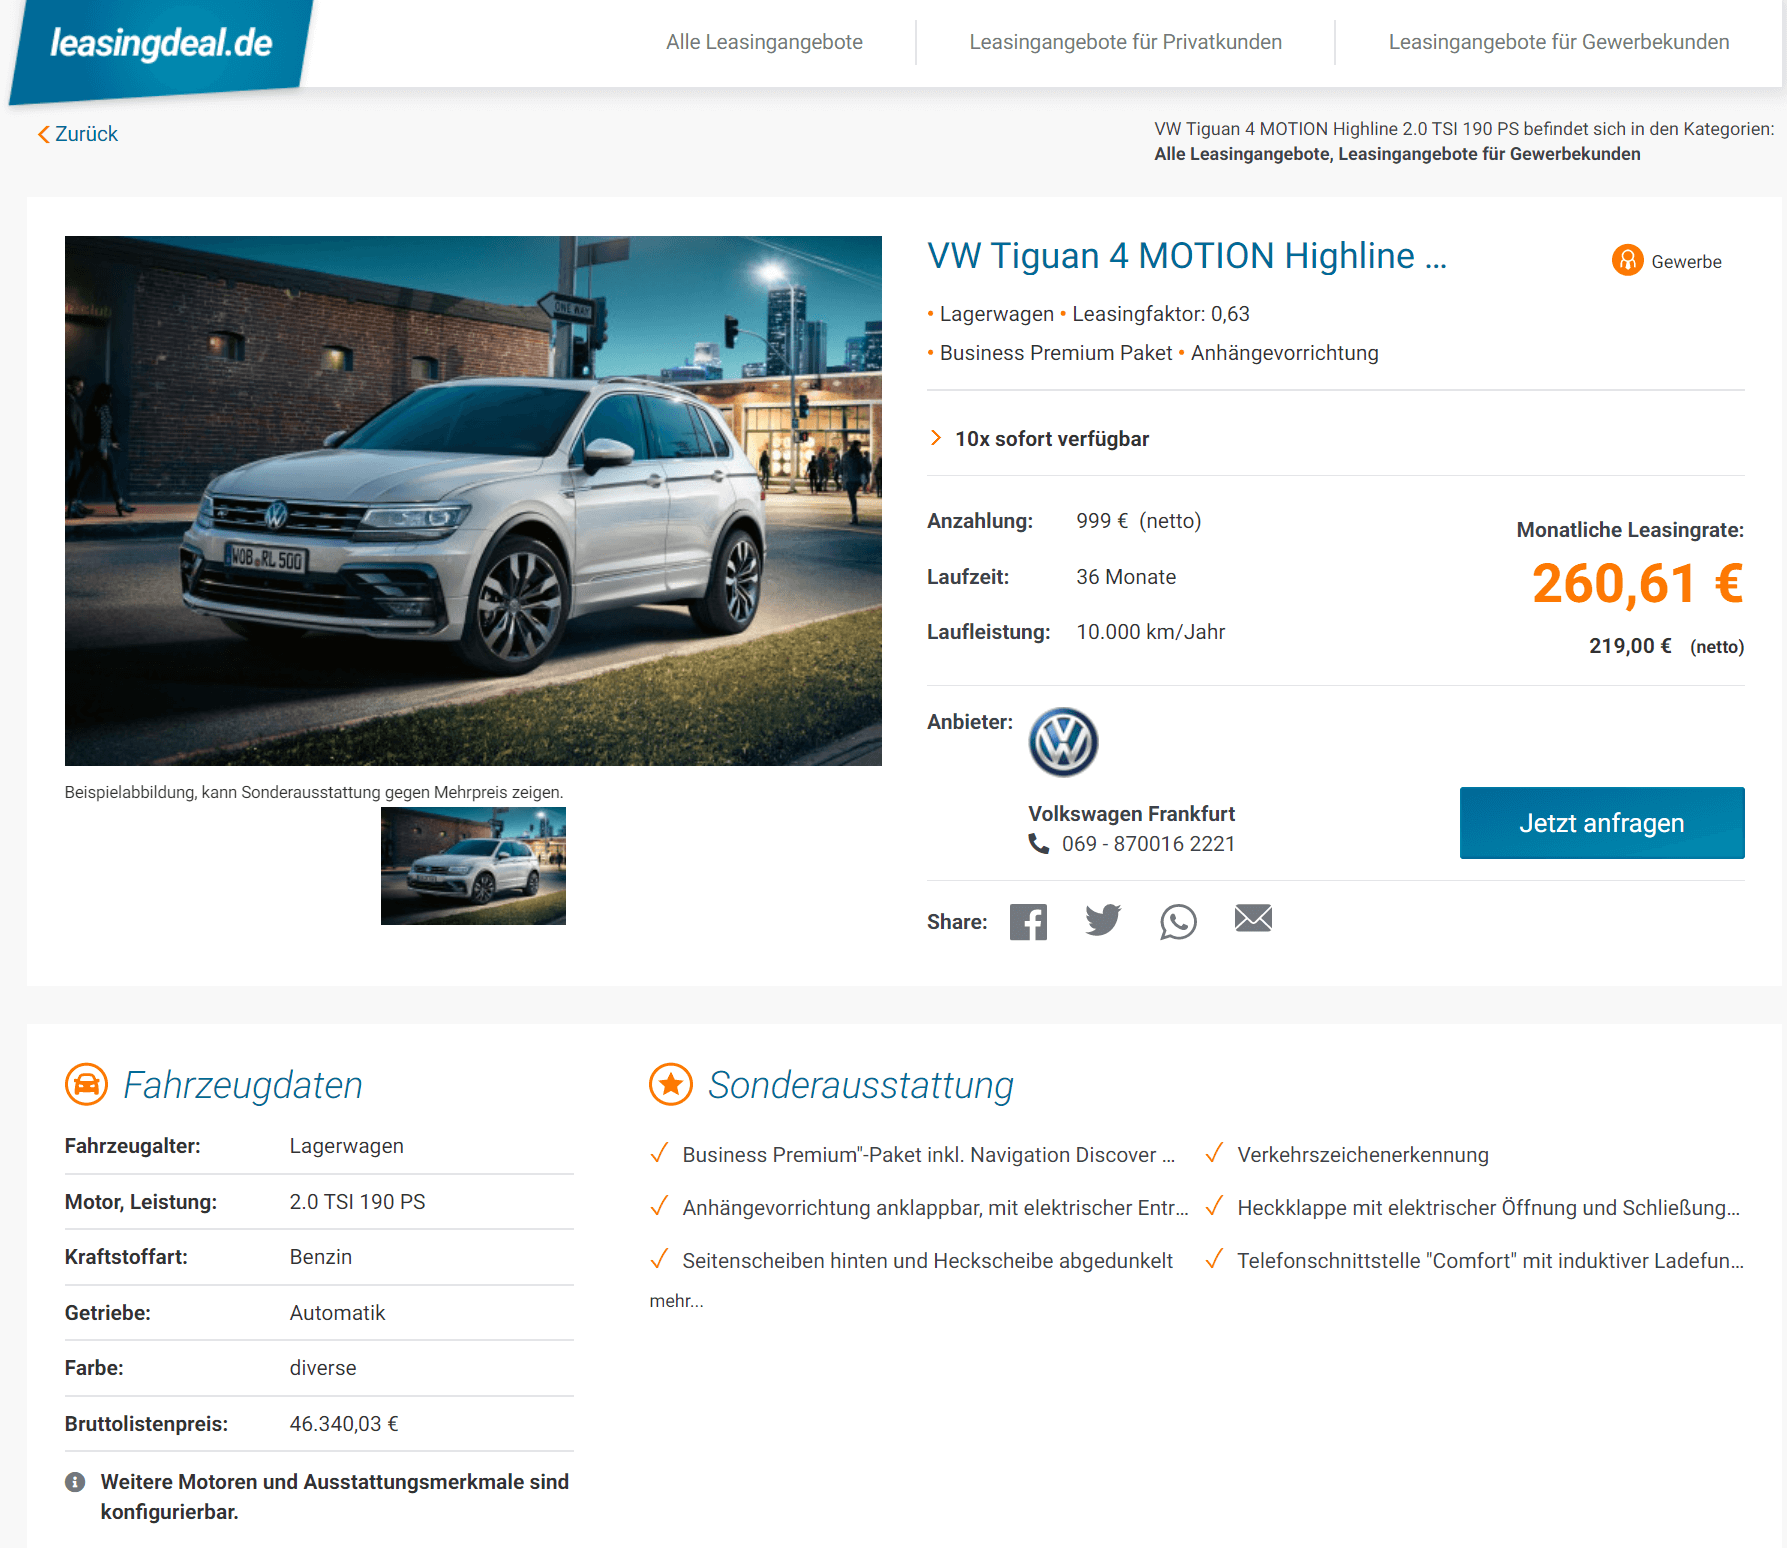Open Leasingangebote für Privatkunden menu item
Image resolution: width=1787 pixels, height=1548 pixels.
1125,42
